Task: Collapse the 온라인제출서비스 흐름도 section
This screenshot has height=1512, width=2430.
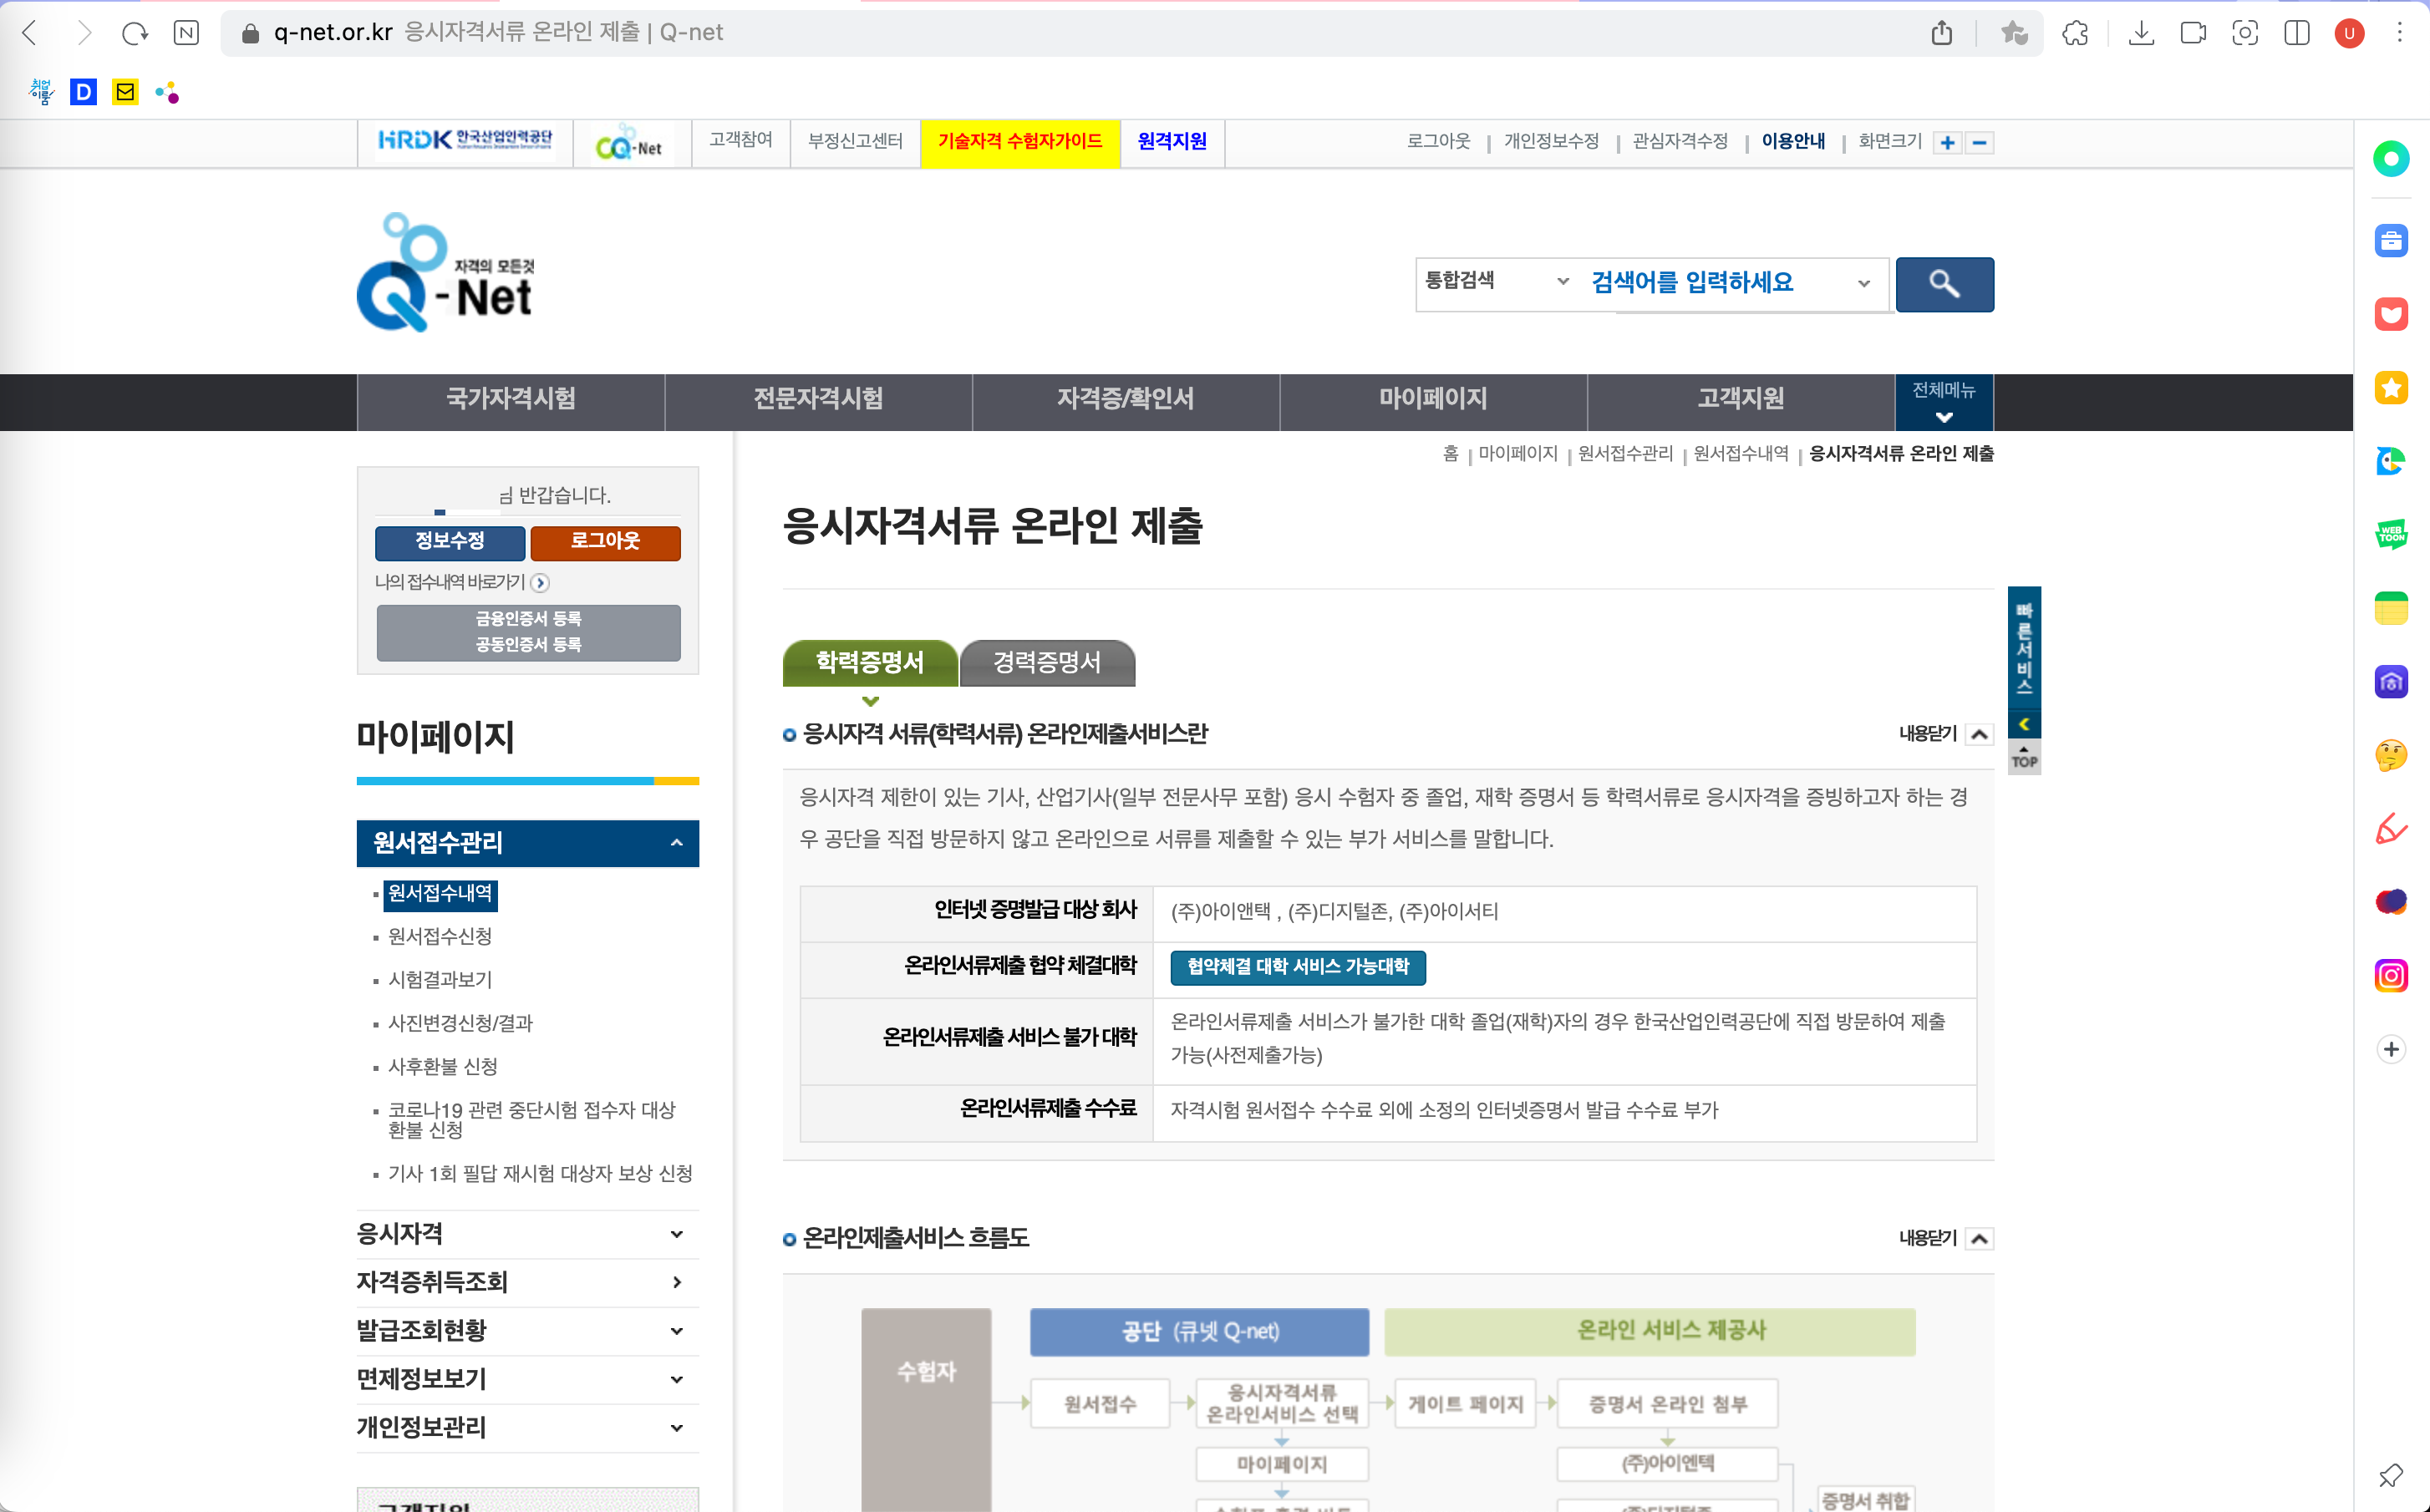Action: [1978, 1238]
